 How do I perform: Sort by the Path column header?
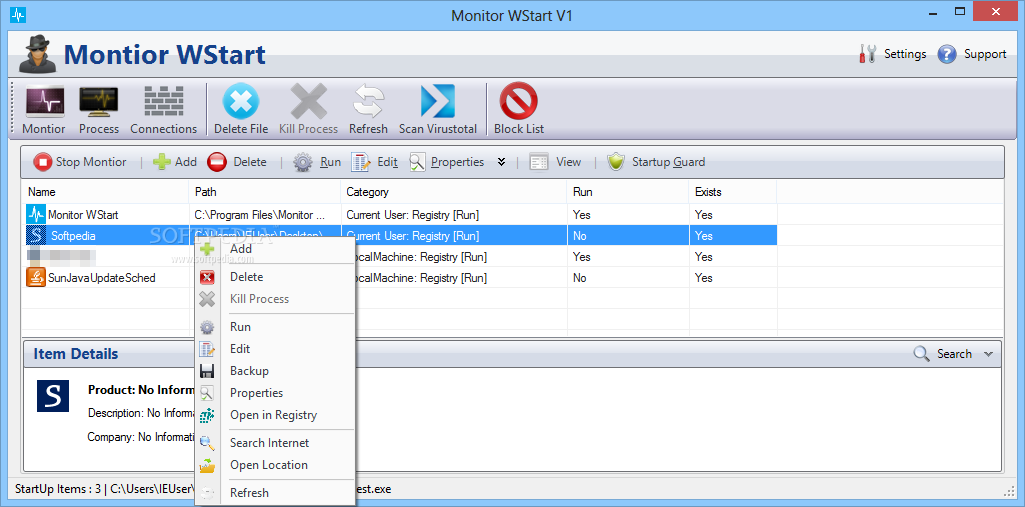(265, 192)
